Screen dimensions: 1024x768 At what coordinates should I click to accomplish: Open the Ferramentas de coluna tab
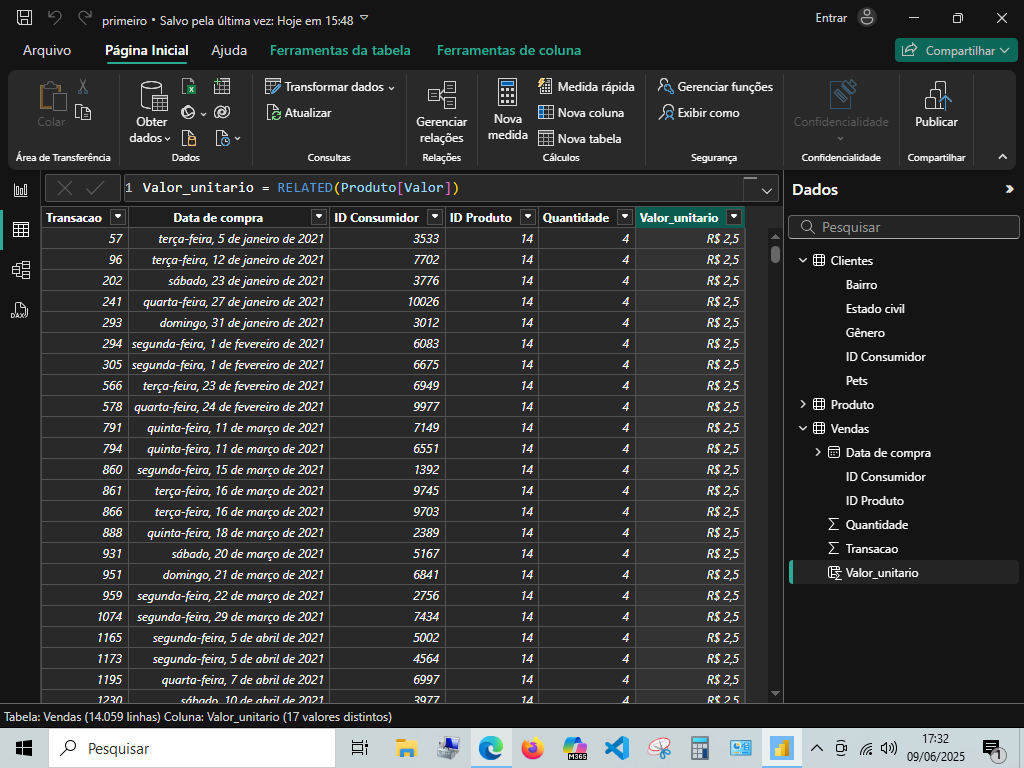(509, 50)
